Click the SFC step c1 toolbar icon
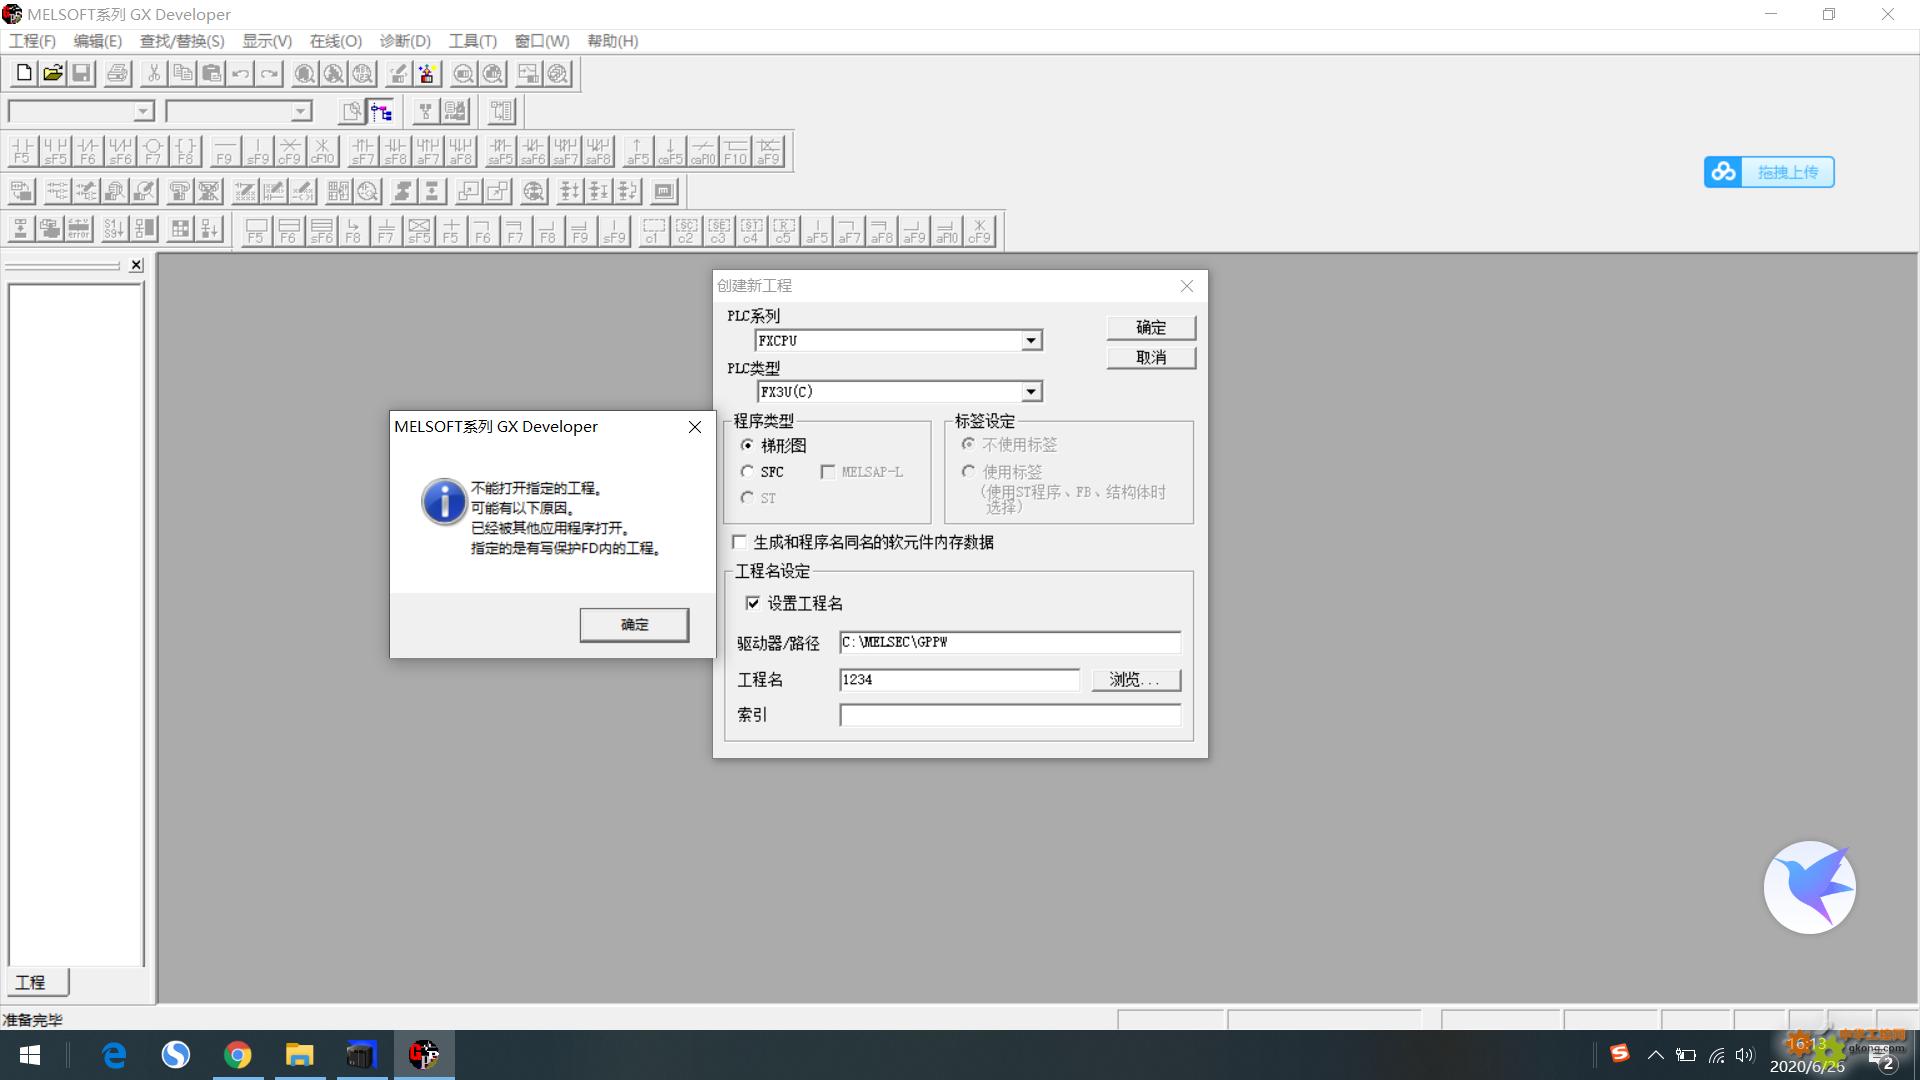 tap(653, 231)
